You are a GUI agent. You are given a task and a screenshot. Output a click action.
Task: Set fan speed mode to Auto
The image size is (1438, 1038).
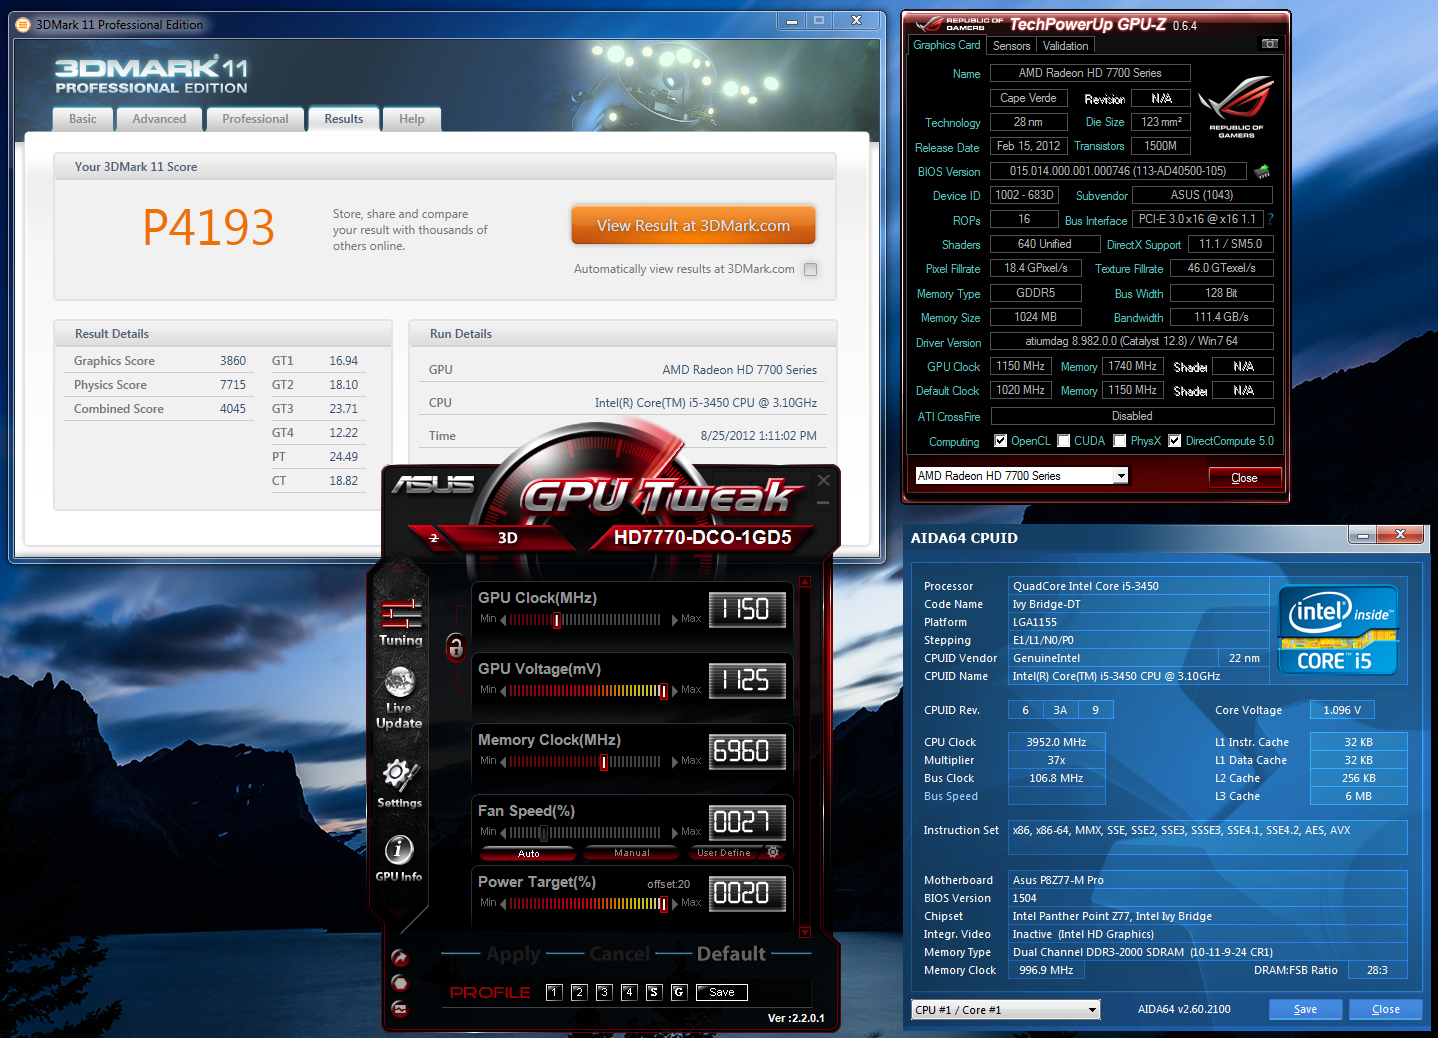click(x=528, y=853)
